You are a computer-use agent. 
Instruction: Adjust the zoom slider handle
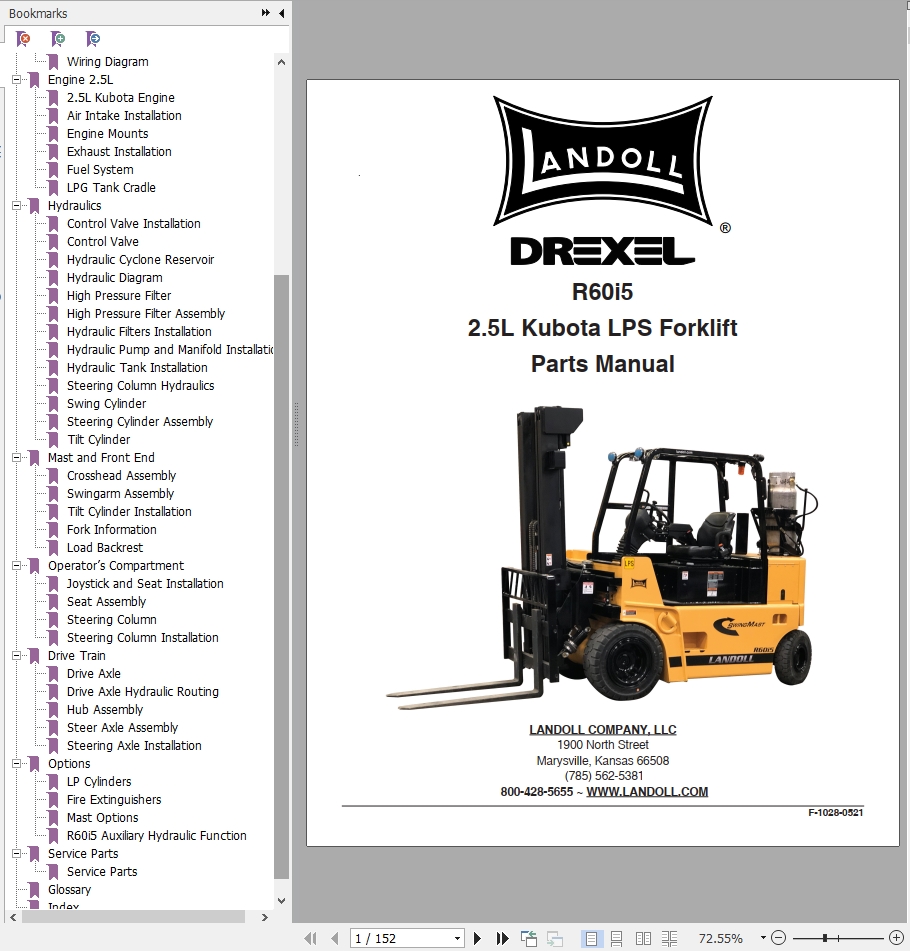click(825, 938)
